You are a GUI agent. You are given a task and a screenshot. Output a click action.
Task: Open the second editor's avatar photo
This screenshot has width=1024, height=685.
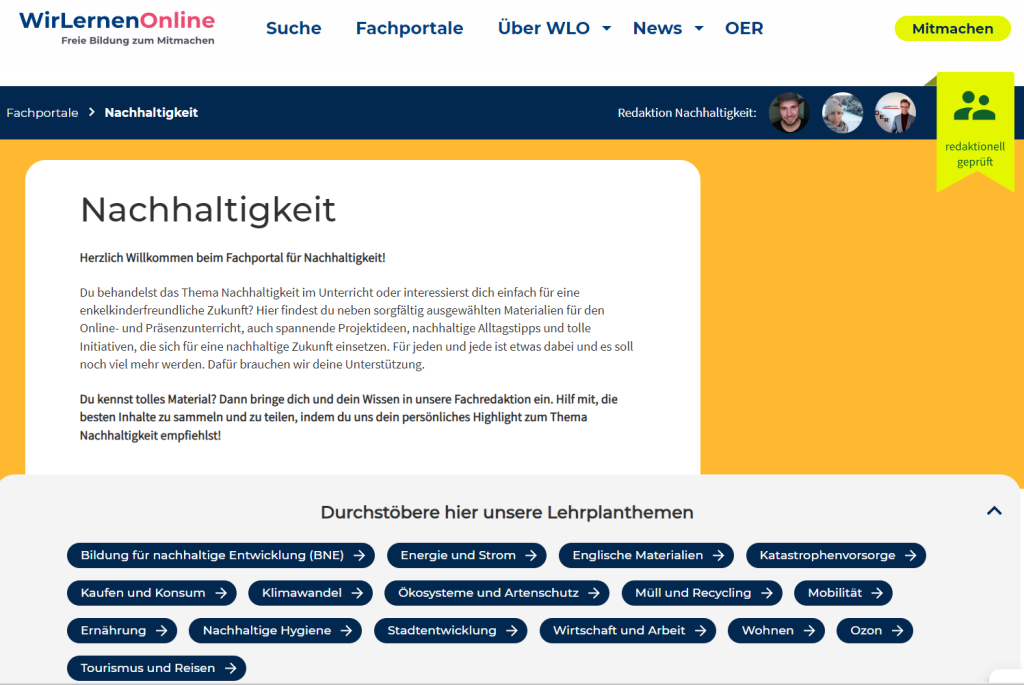842,113
